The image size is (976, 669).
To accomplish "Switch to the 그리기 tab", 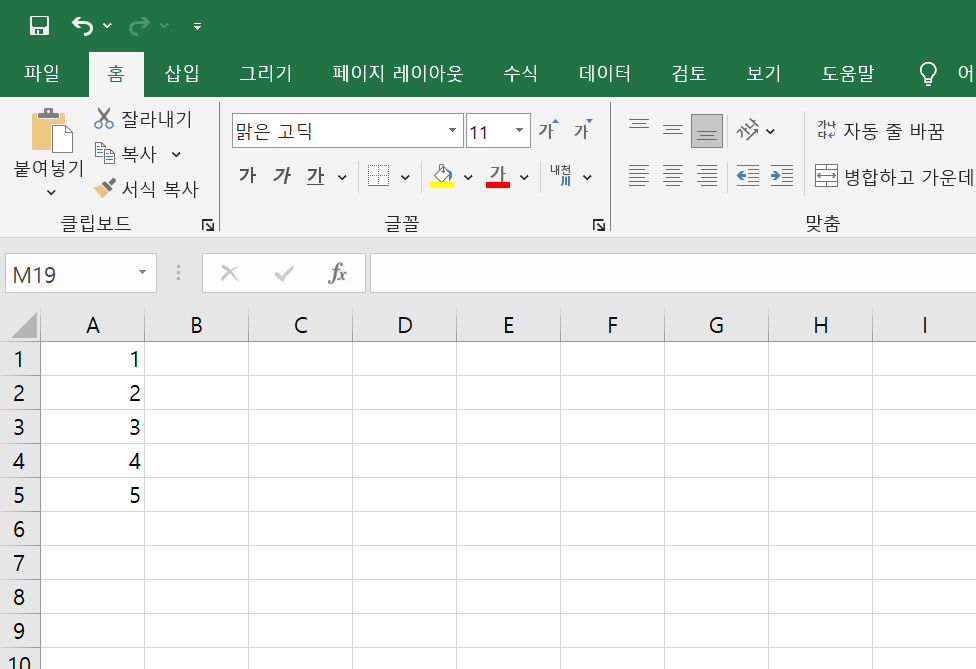I will coord(266,73).
